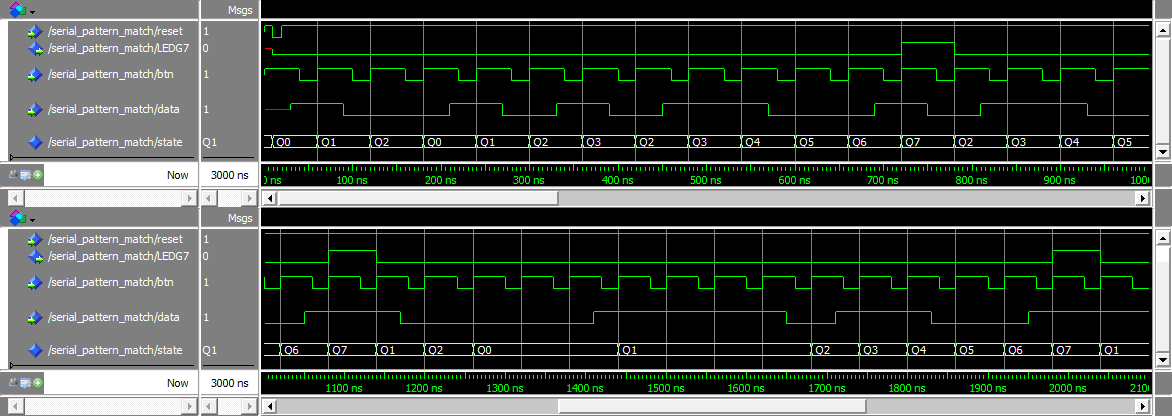This screenshot has height=416, width=1172.
Task: Select /serial_pattern_match/state in the top pane
Action: click(x=115, y=142)
